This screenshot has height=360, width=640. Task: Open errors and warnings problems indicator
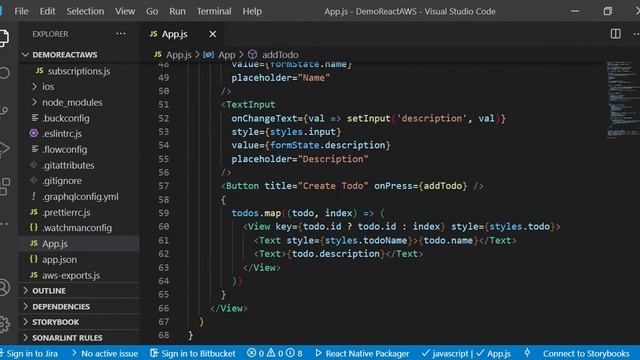tap(275, 353)
